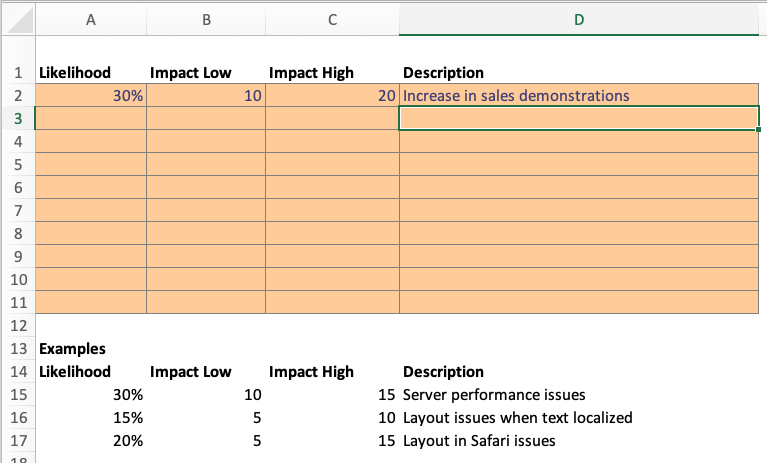Screen dimensions: 767x463
Task: Click the select-all corner triangle
Action: (20, 21)
